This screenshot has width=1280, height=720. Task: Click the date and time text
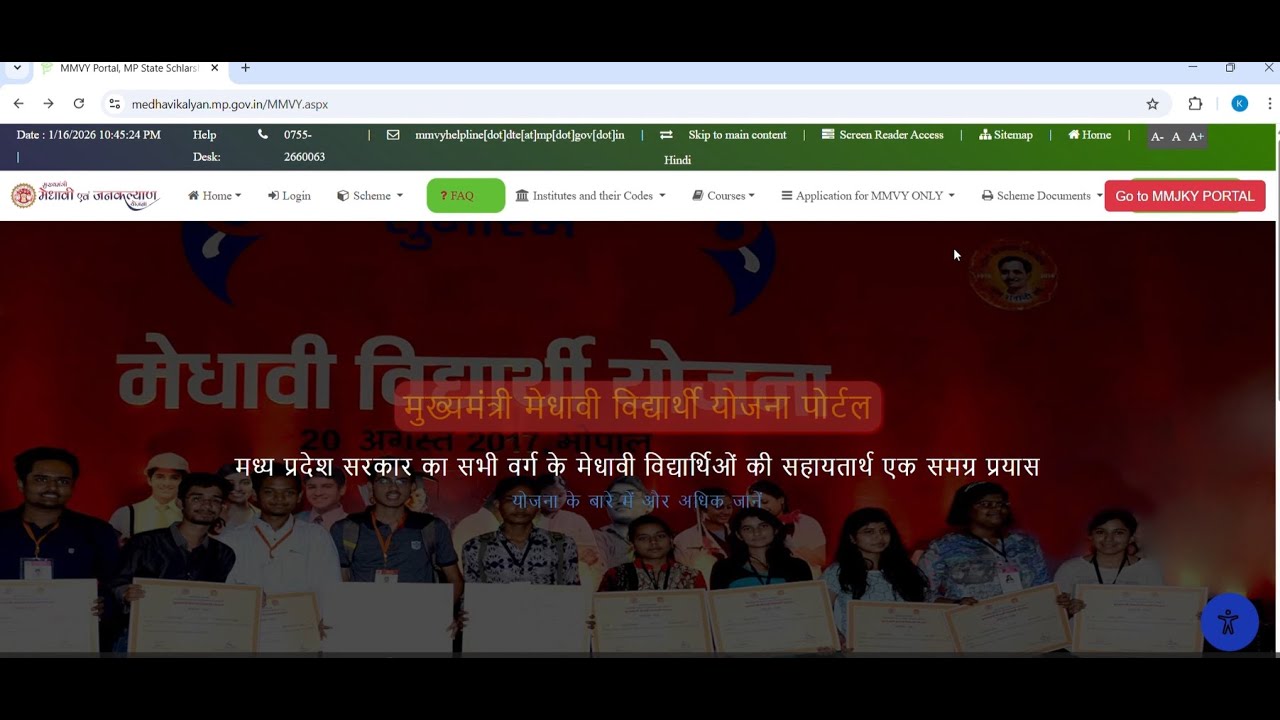(88, 135)
